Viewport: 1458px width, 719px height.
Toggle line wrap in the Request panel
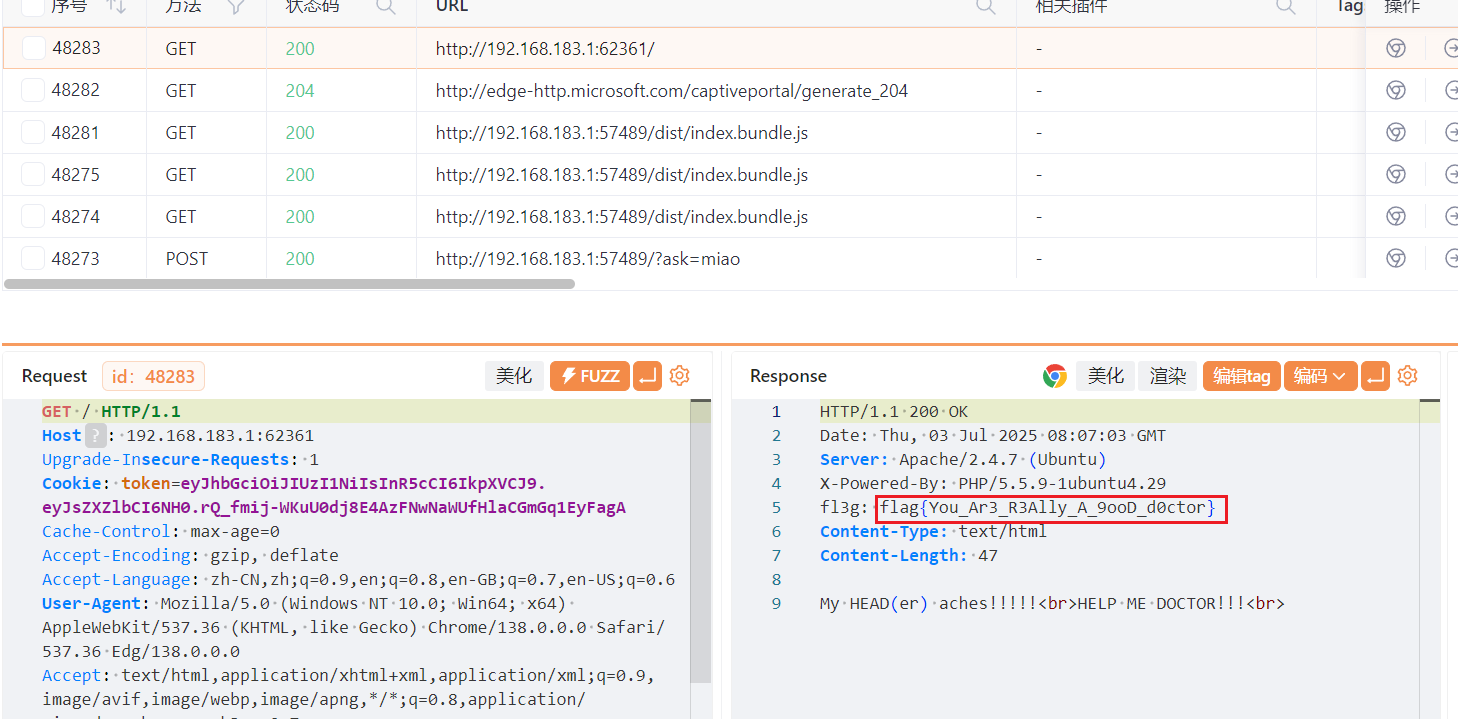(x=648, y=376)
